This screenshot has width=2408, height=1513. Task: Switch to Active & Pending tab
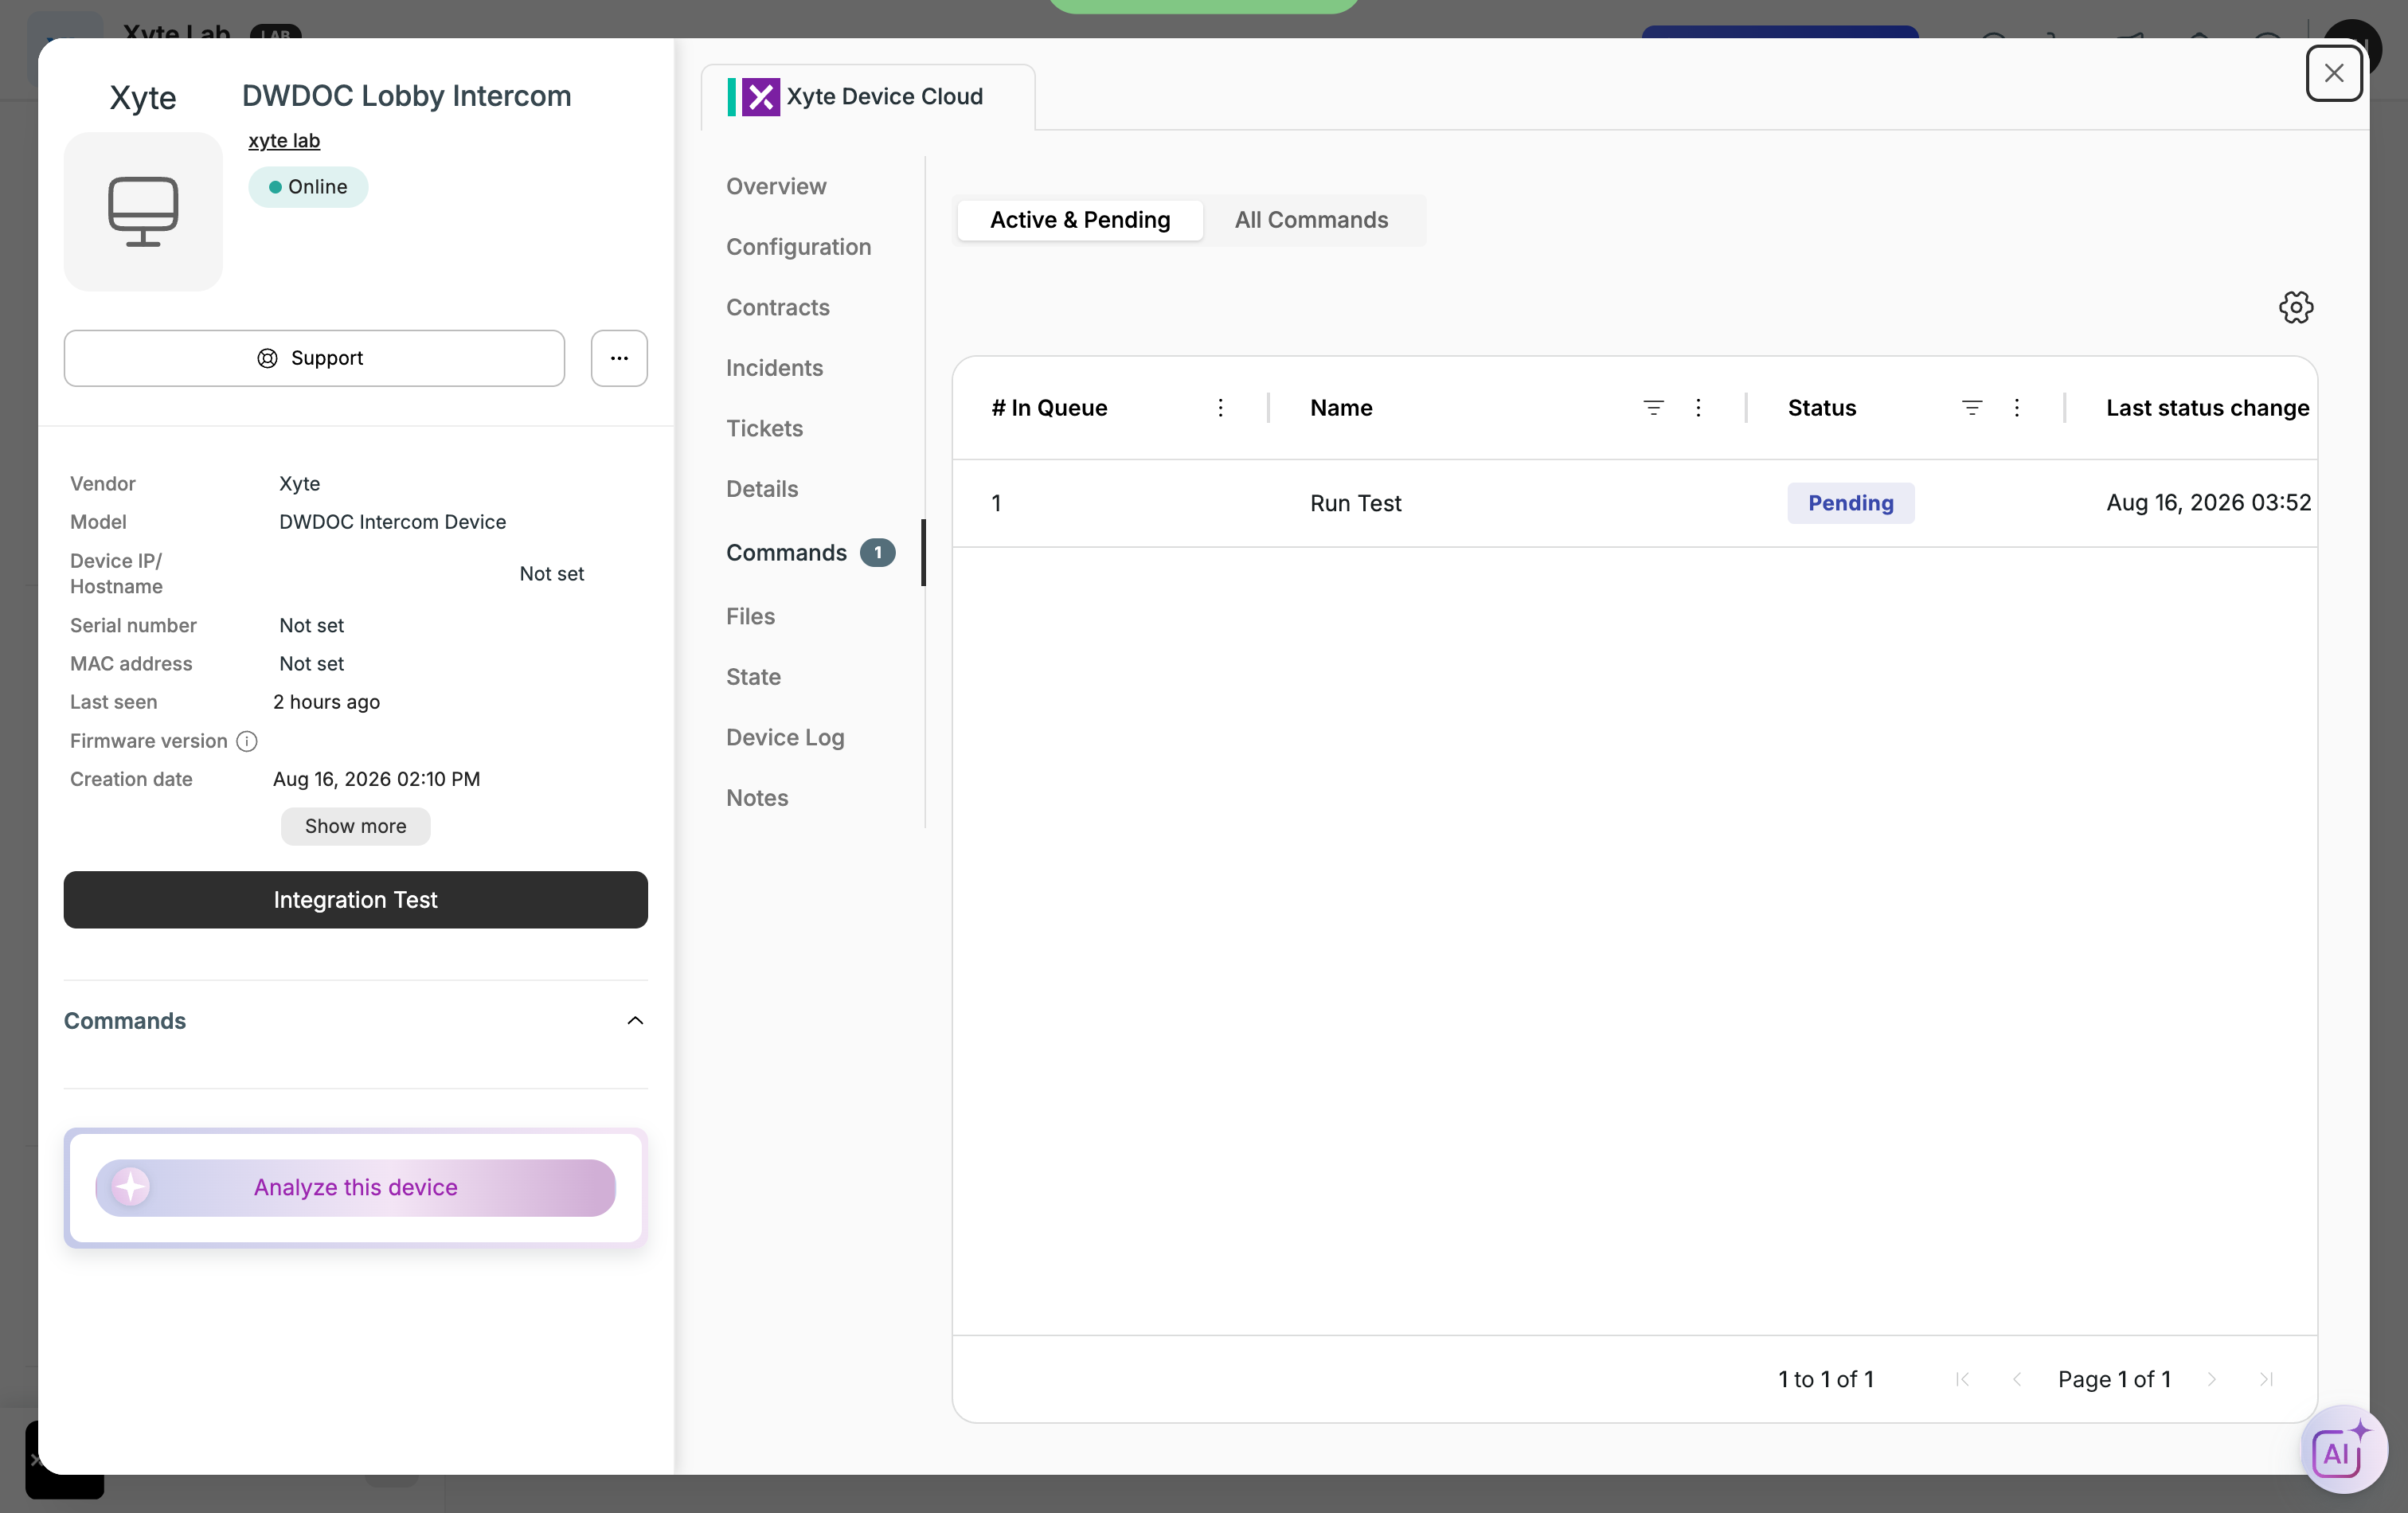pos(1080,220)
